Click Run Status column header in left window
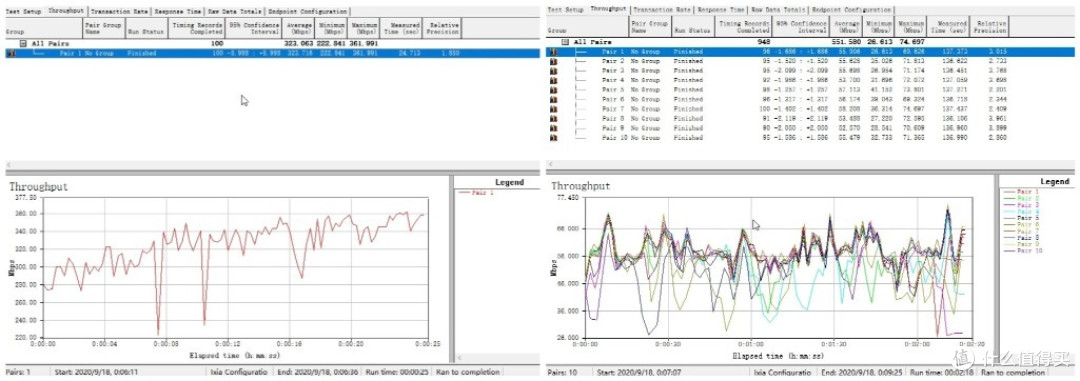This screenshot has width=1080, height=381. pos(146,28)
